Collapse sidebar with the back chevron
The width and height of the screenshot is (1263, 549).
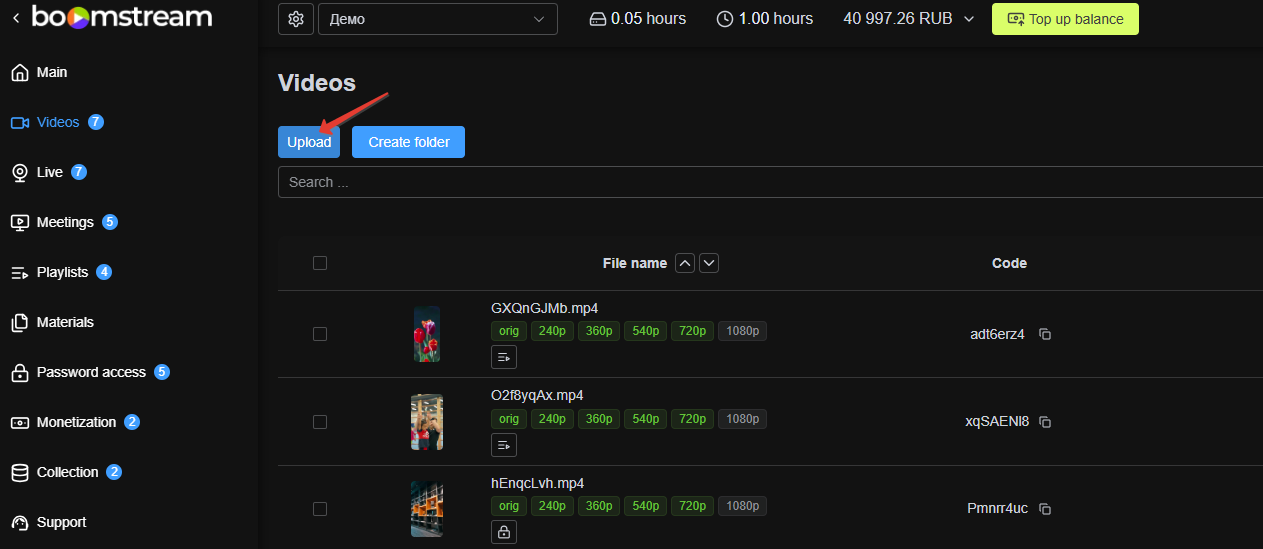[15, 18]
